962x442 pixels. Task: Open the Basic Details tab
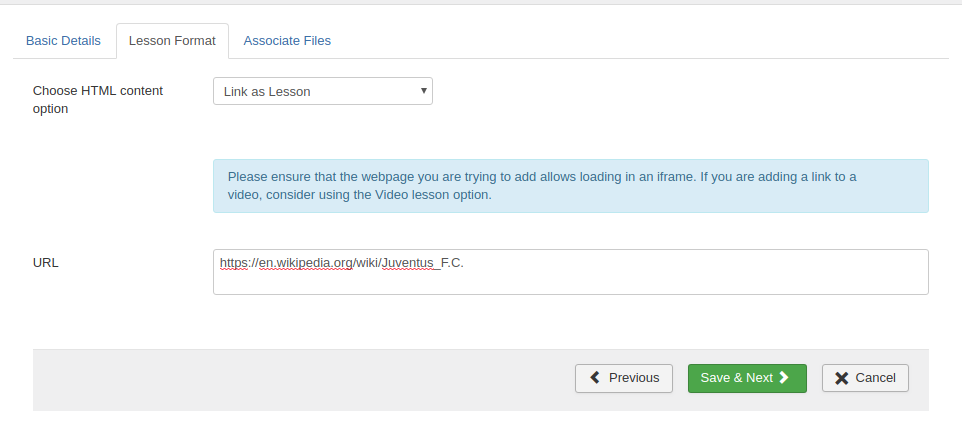click(x=63, y=41)
